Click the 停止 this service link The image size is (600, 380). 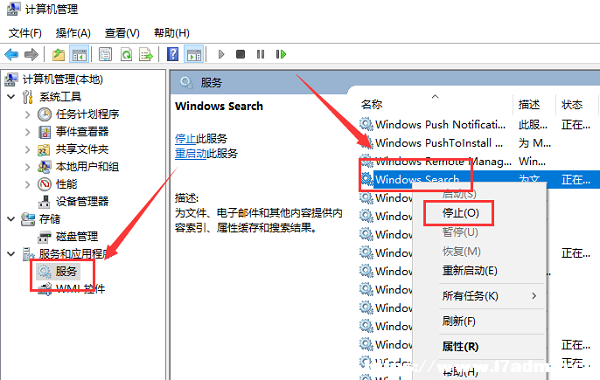[185, 139]
